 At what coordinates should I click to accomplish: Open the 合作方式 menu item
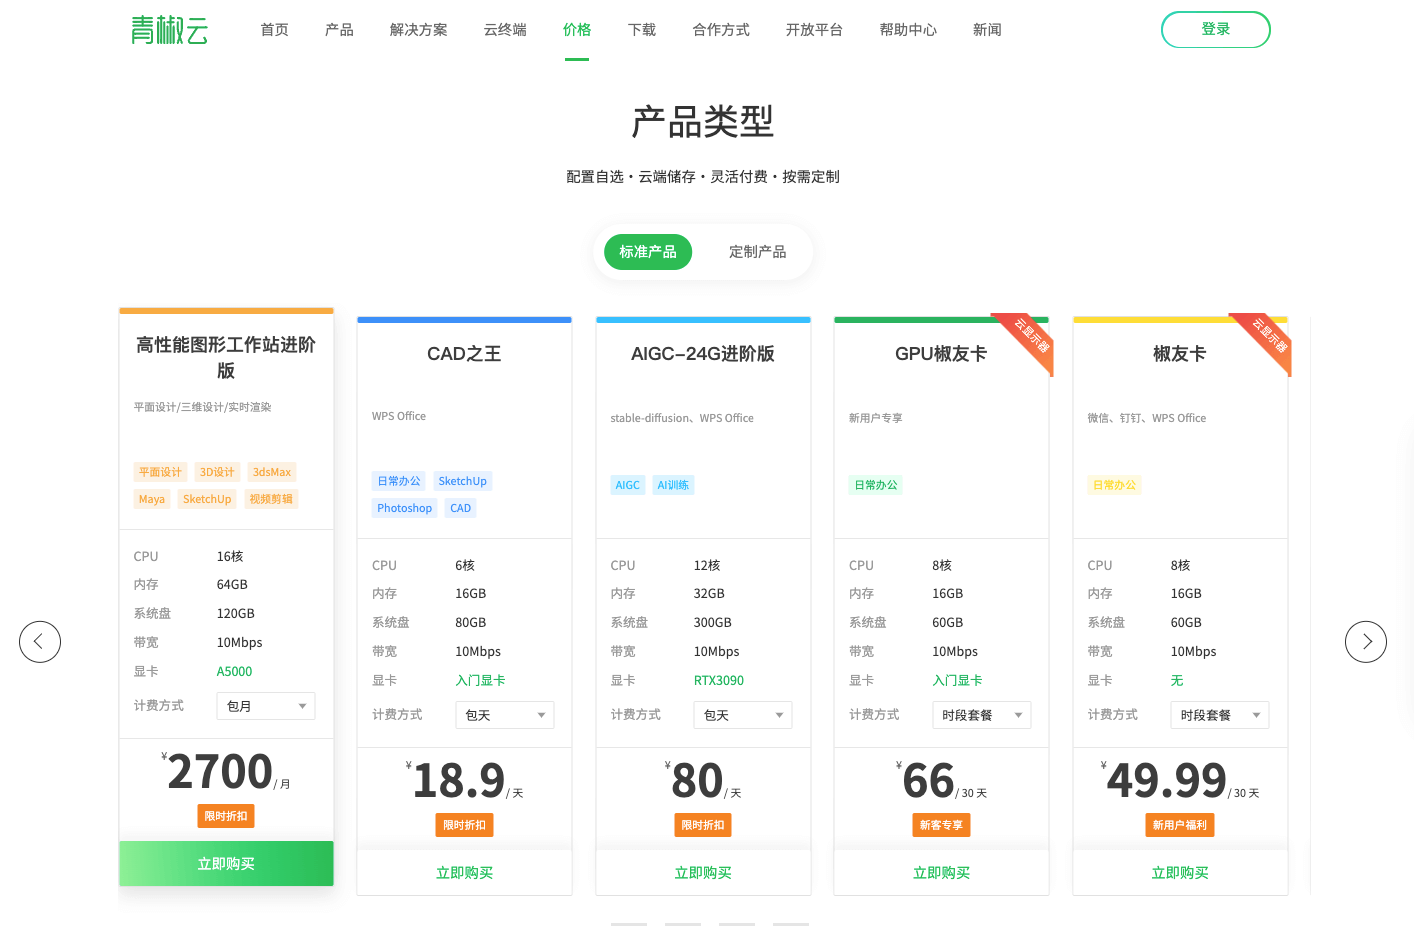(721, 30)
